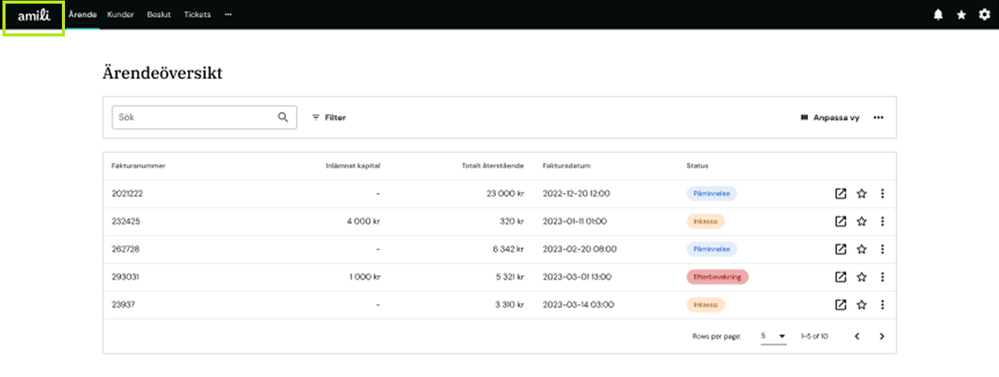The height and width of the screenshot is (377, 999).
Task: Favorite invoice 232425 with star
Action: (x=861, y=222)
